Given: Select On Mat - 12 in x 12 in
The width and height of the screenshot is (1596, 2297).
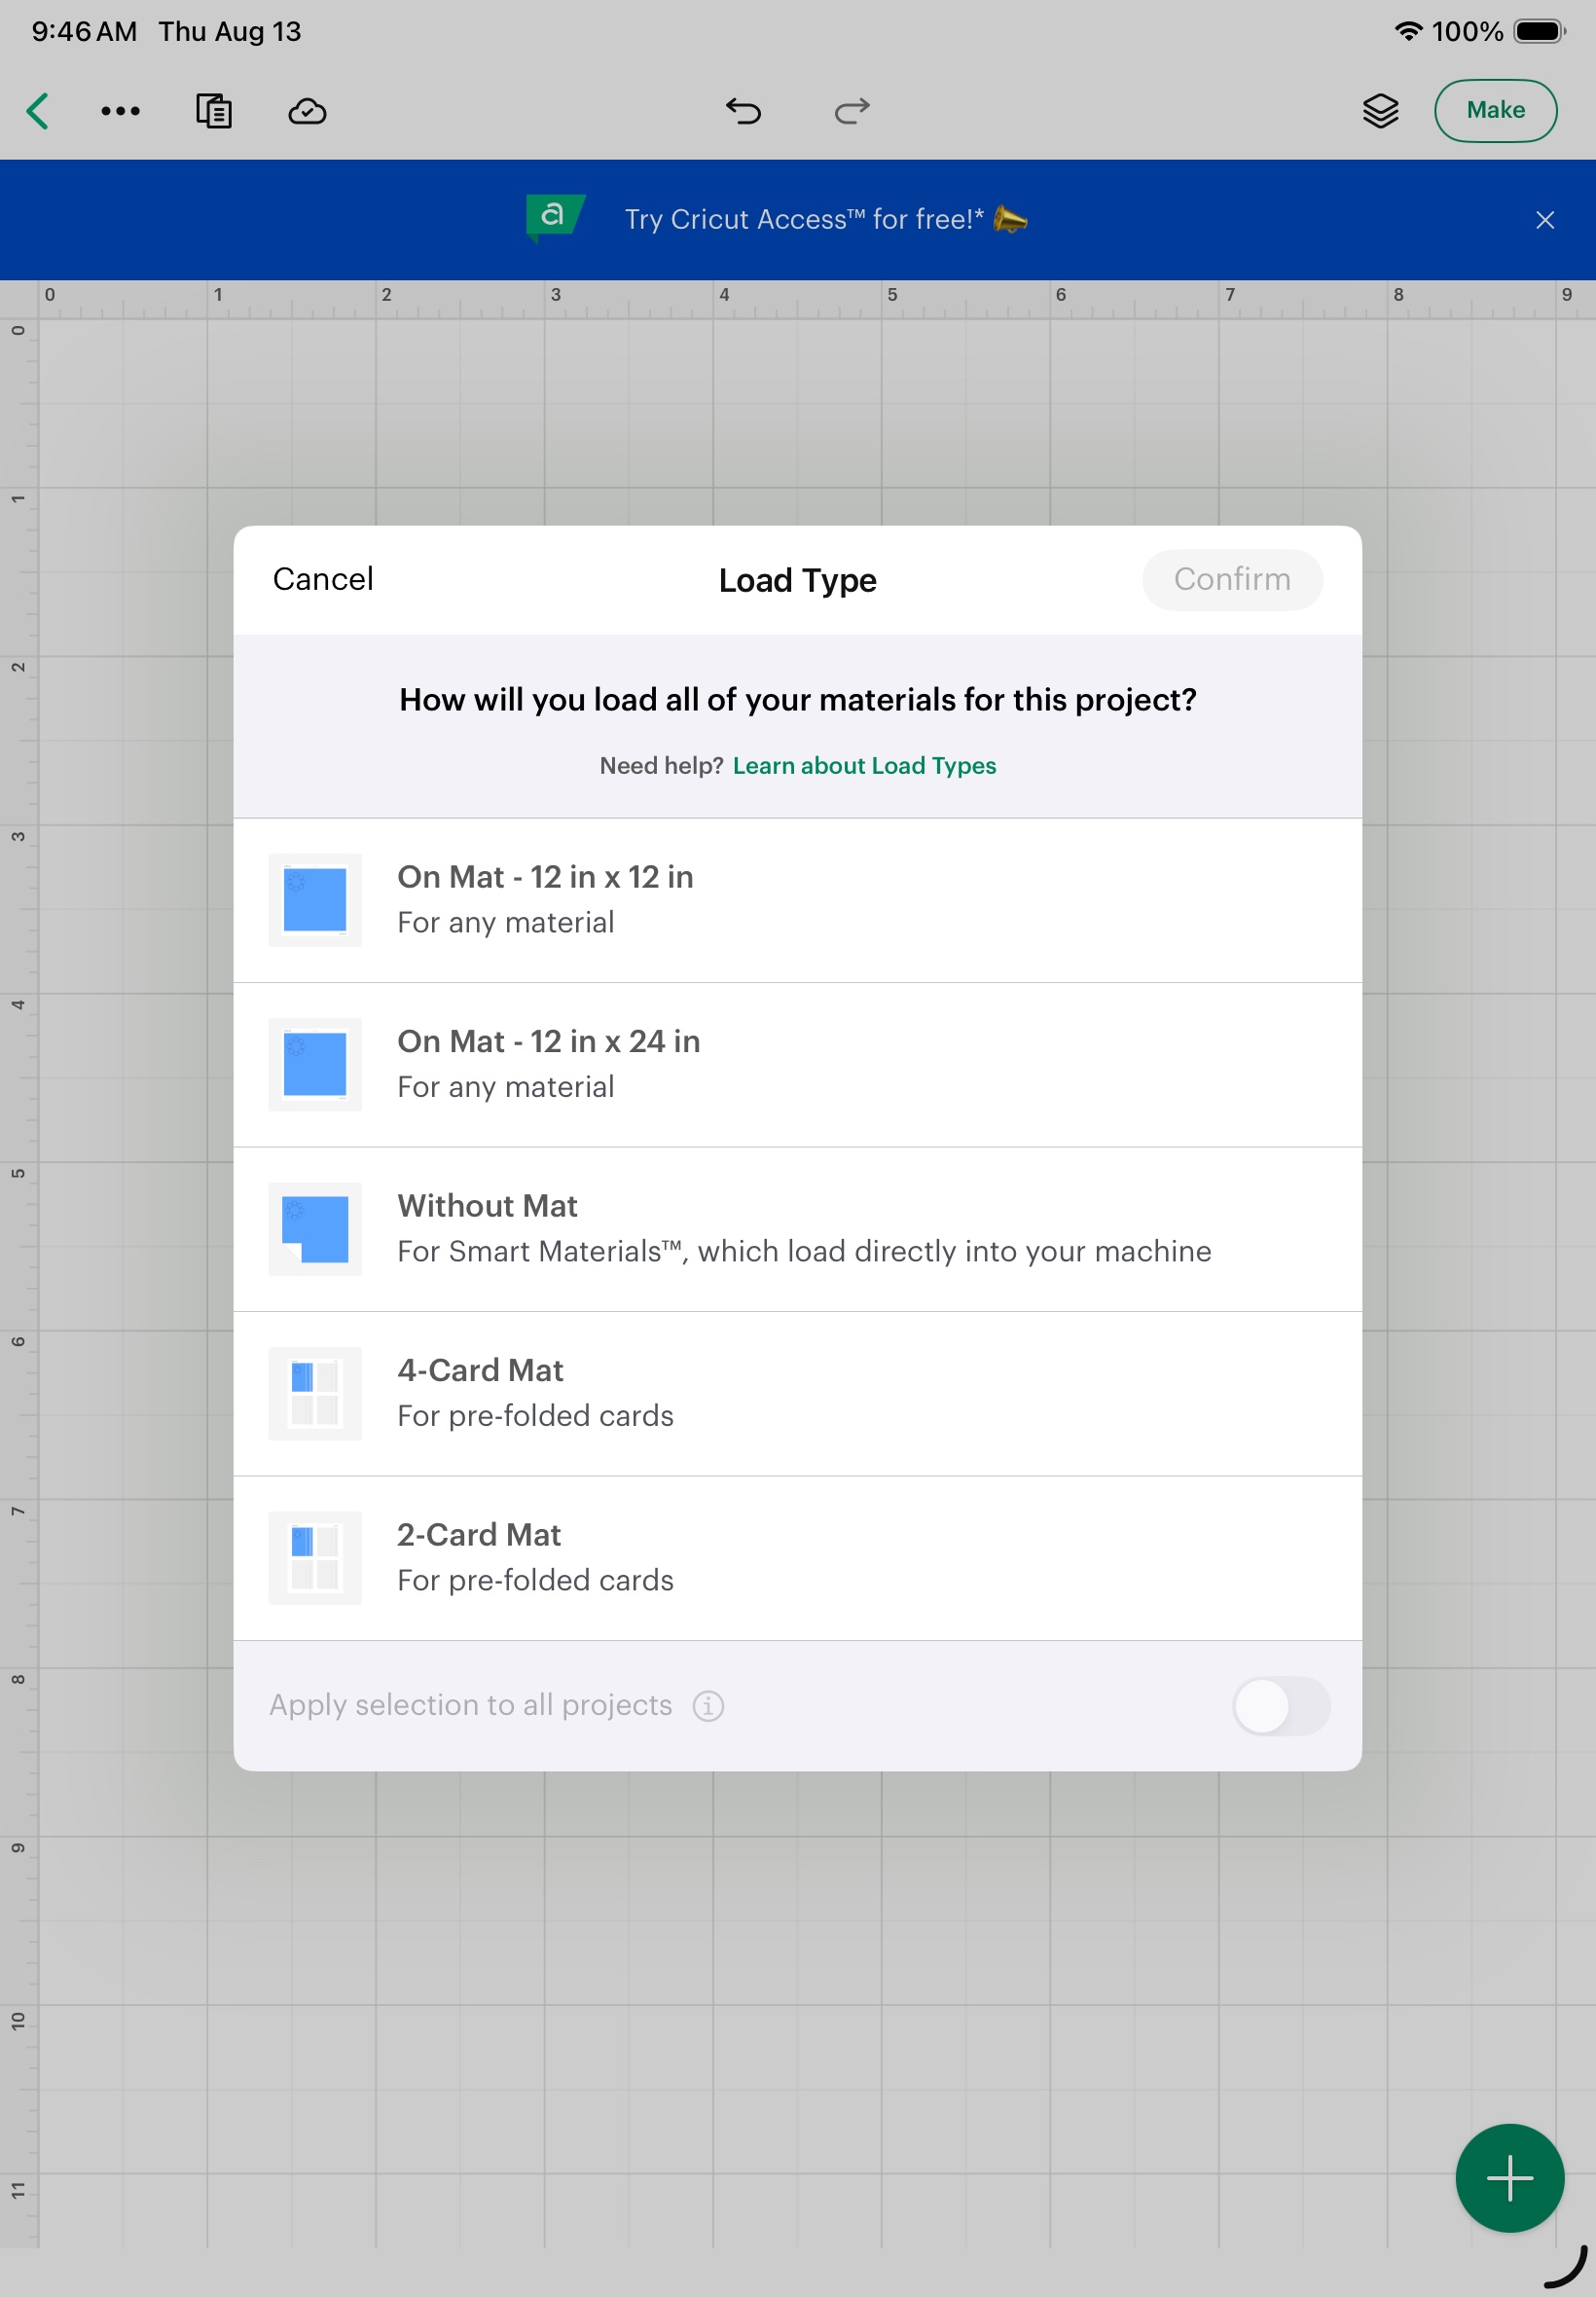Looking at the screenshot, I should [x=797, y=900].
